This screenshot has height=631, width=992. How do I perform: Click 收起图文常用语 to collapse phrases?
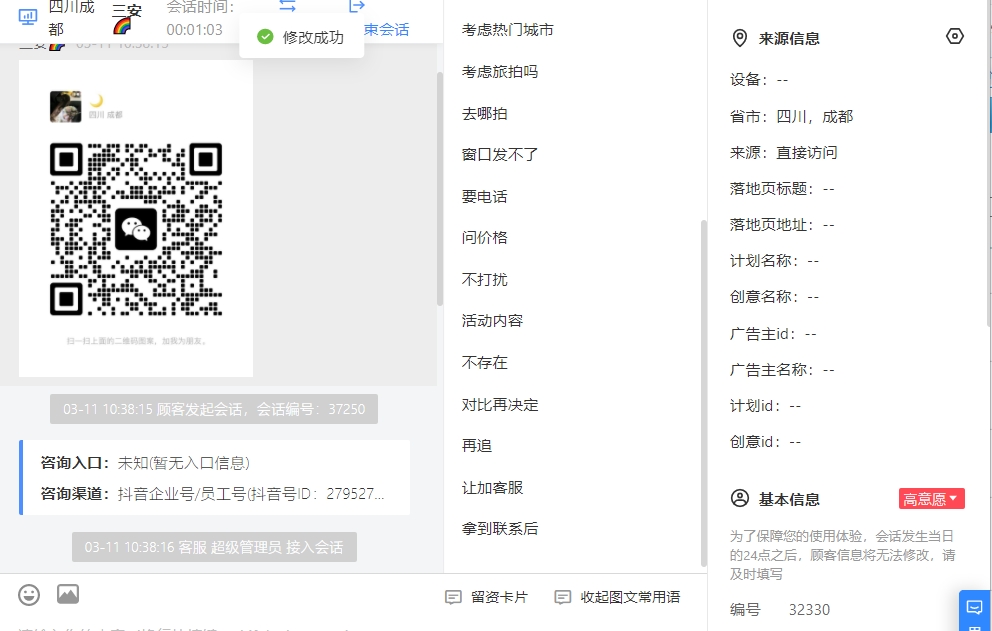point(617,597)
